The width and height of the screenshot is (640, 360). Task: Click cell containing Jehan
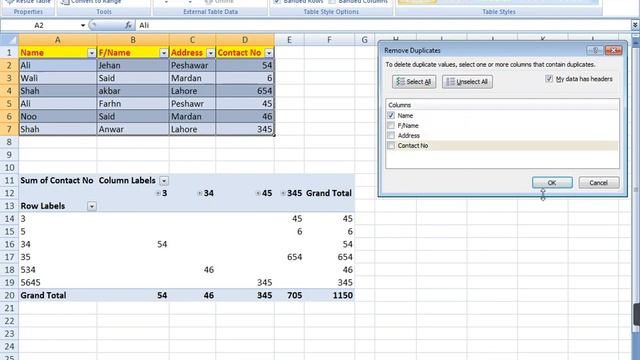(x=133, y=65)
